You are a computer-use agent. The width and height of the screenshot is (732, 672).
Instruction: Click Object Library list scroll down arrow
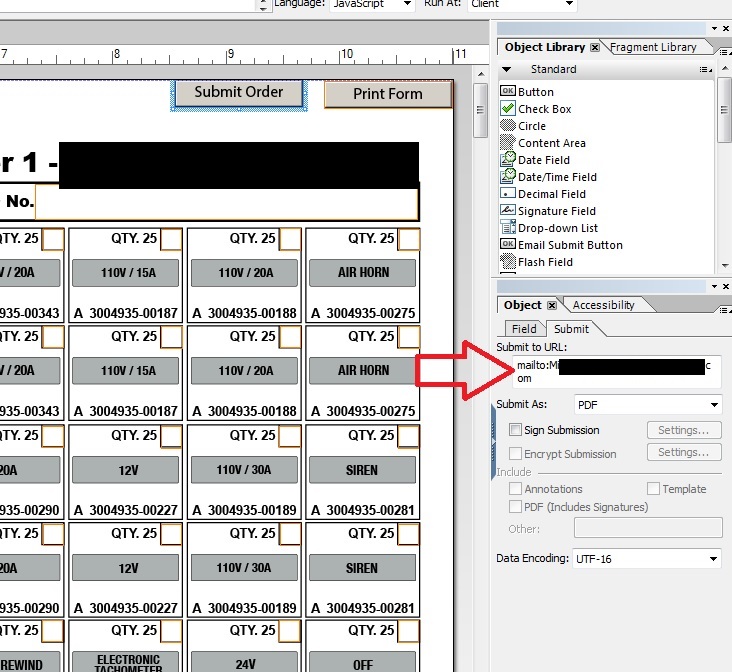coord(725,265)
